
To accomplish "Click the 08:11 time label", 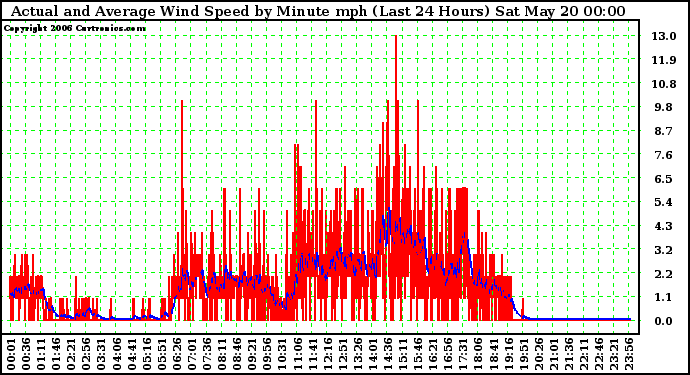I will pos(222,354).
